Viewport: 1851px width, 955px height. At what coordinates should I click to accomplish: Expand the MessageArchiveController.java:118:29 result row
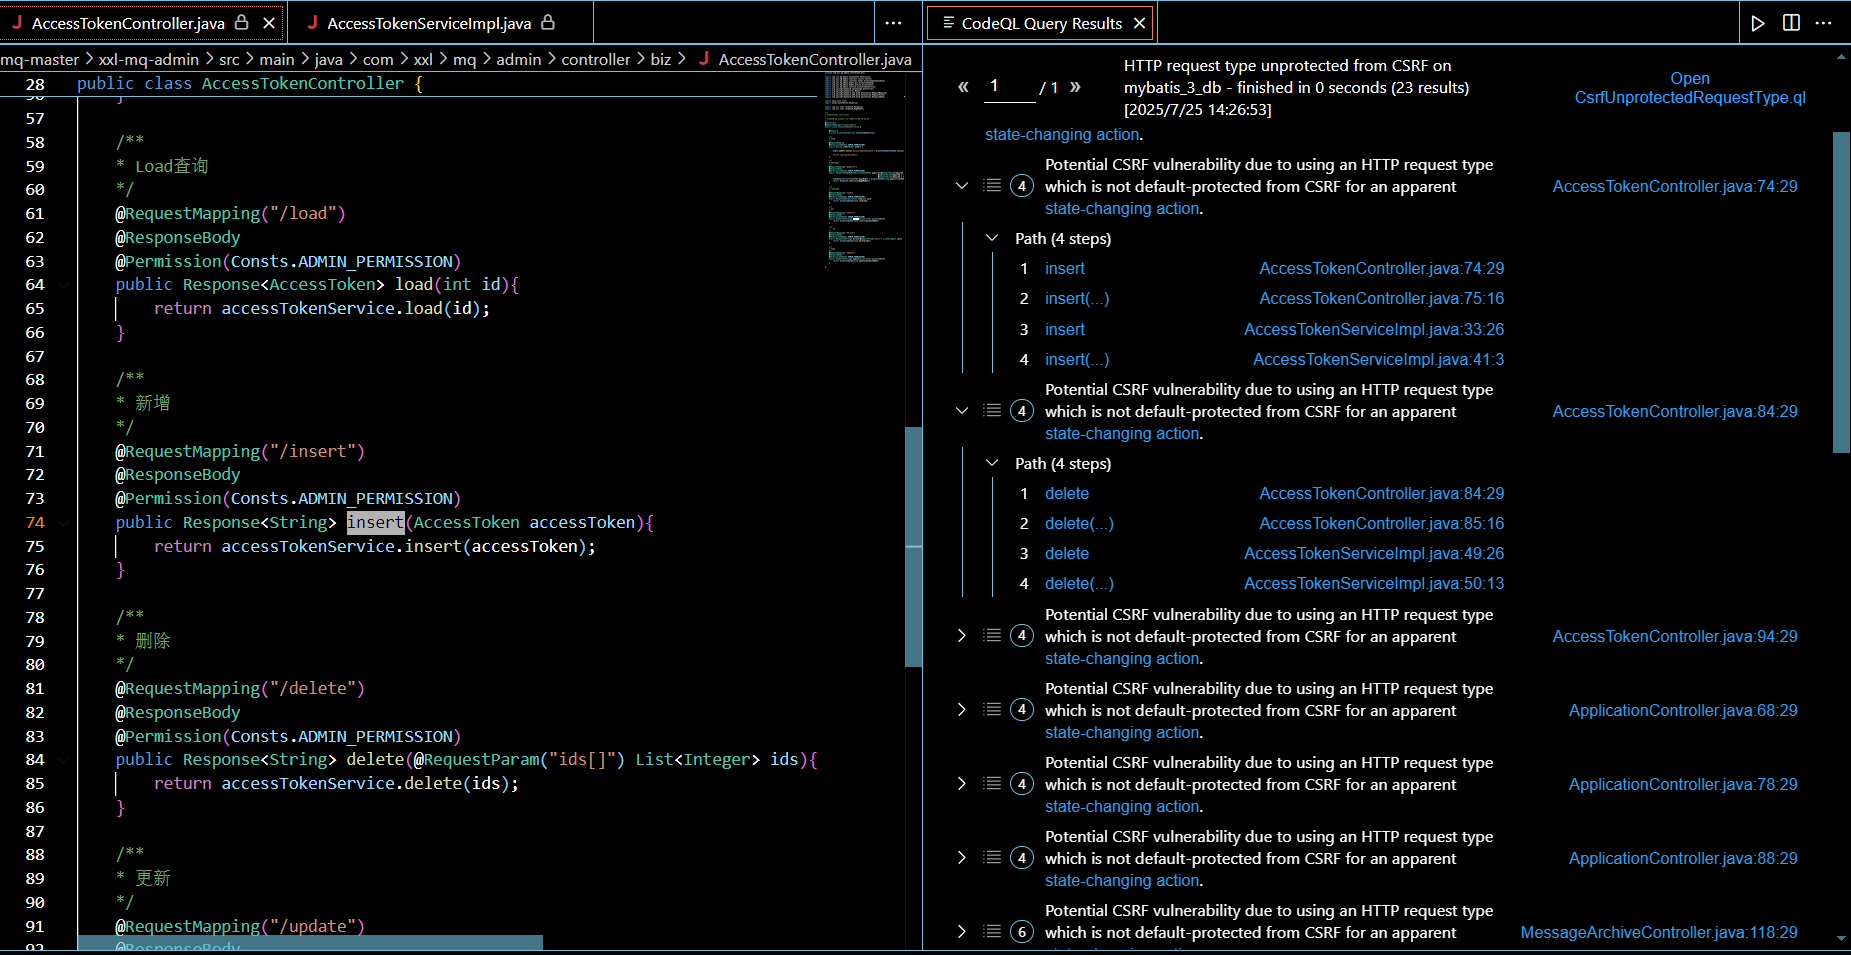click(x=962, y=932)
